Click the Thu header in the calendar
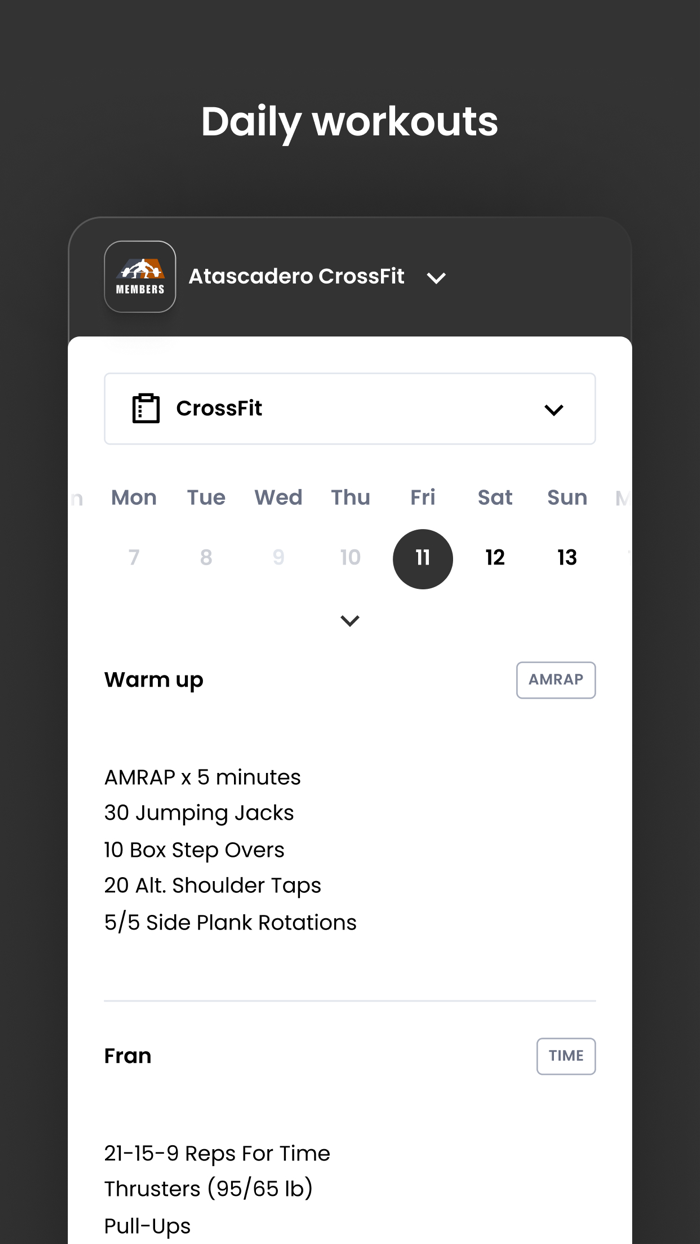 (x=350, y=497)
